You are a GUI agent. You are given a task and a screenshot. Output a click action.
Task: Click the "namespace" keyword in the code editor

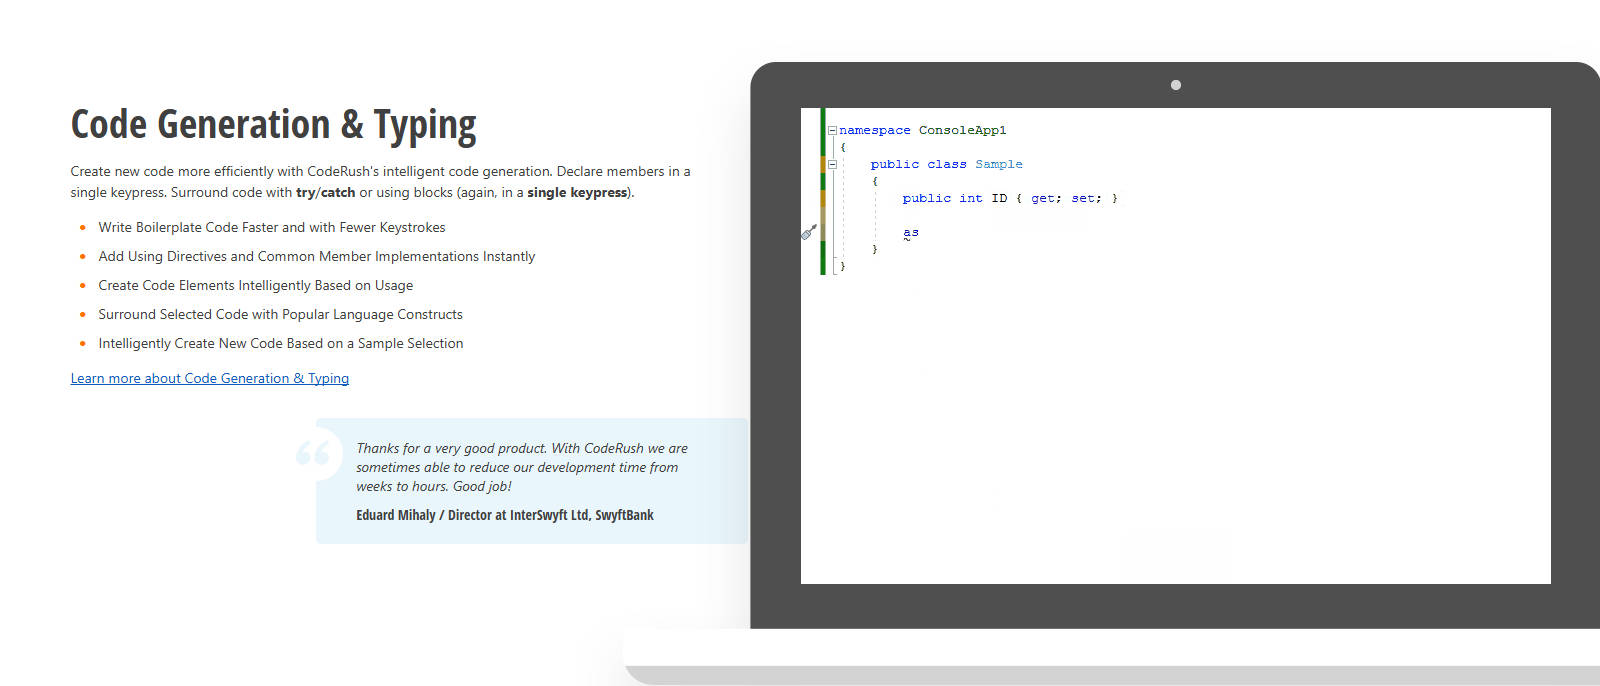click(x=875, y=131)
